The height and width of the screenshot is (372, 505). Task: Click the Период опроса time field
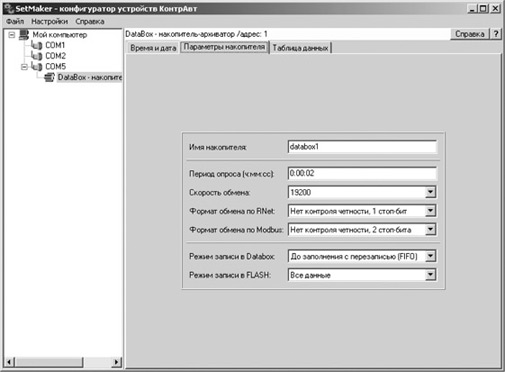point(362,173)
